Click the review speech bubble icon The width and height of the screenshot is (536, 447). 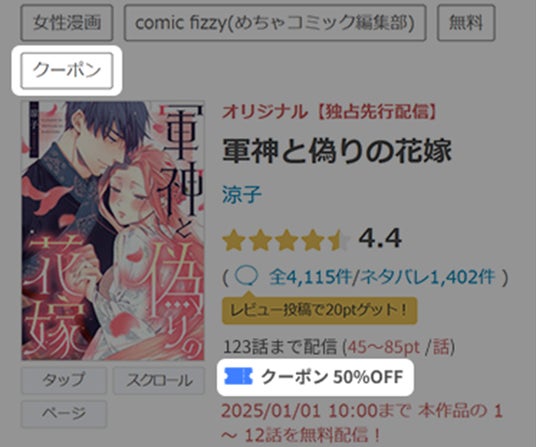pyautogui.click(x=246, y=276)
